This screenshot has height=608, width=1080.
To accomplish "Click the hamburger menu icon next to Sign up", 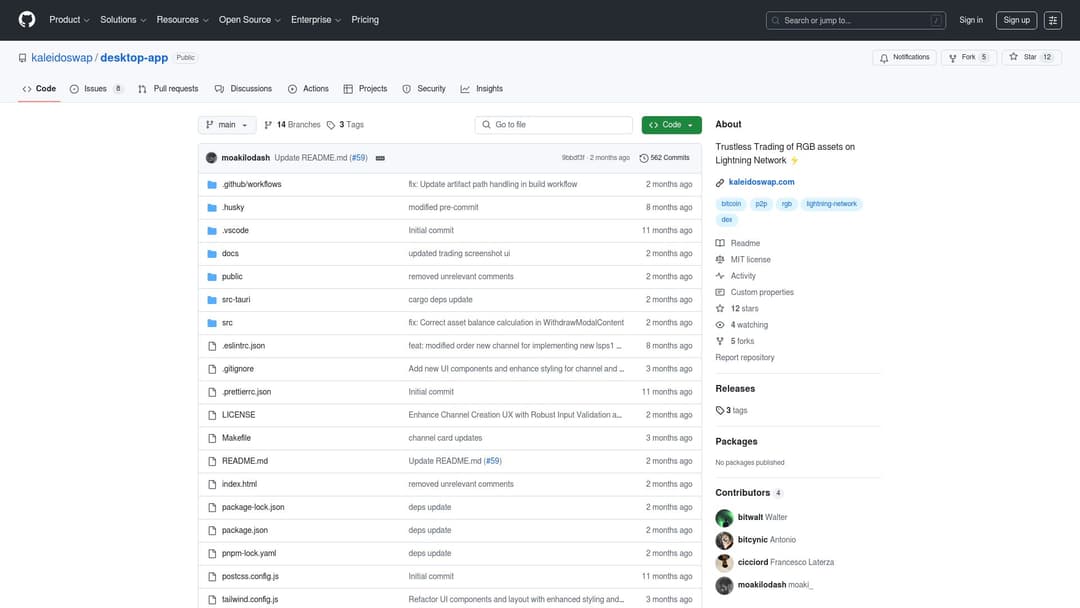I will 1052,20.
